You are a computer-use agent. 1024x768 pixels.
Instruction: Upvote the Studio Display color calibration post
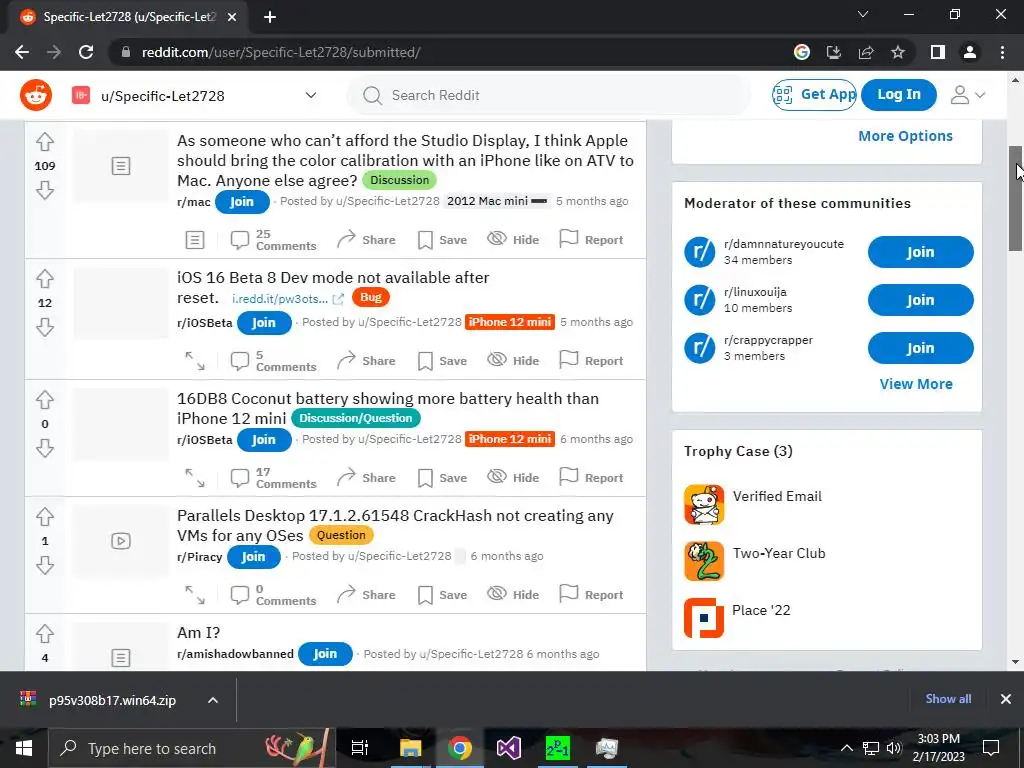tap(44, 142)
